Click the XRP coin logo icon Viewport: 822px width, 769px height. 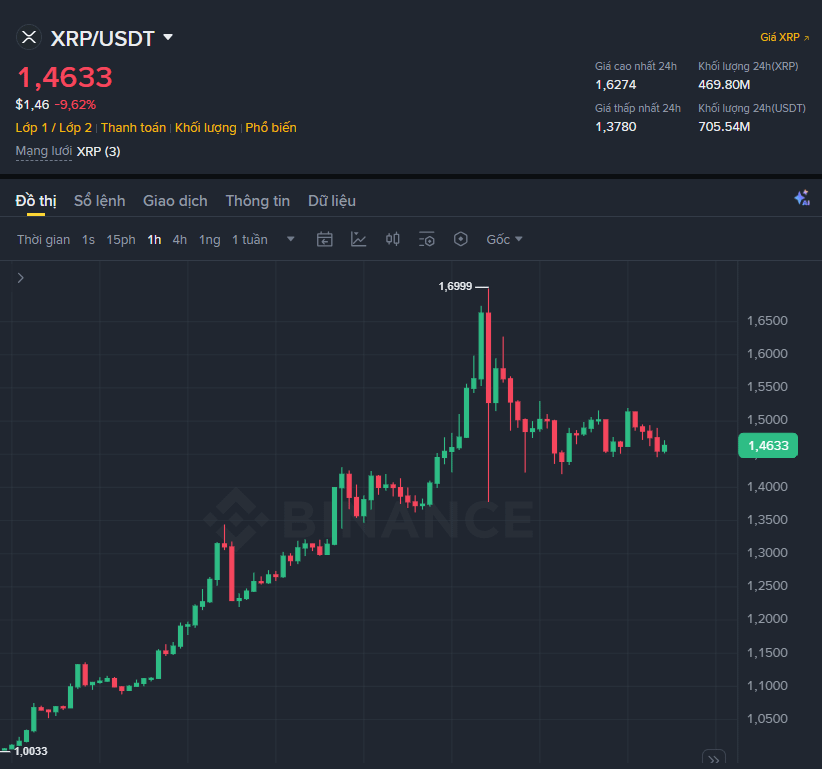click(x=29, y=38)
